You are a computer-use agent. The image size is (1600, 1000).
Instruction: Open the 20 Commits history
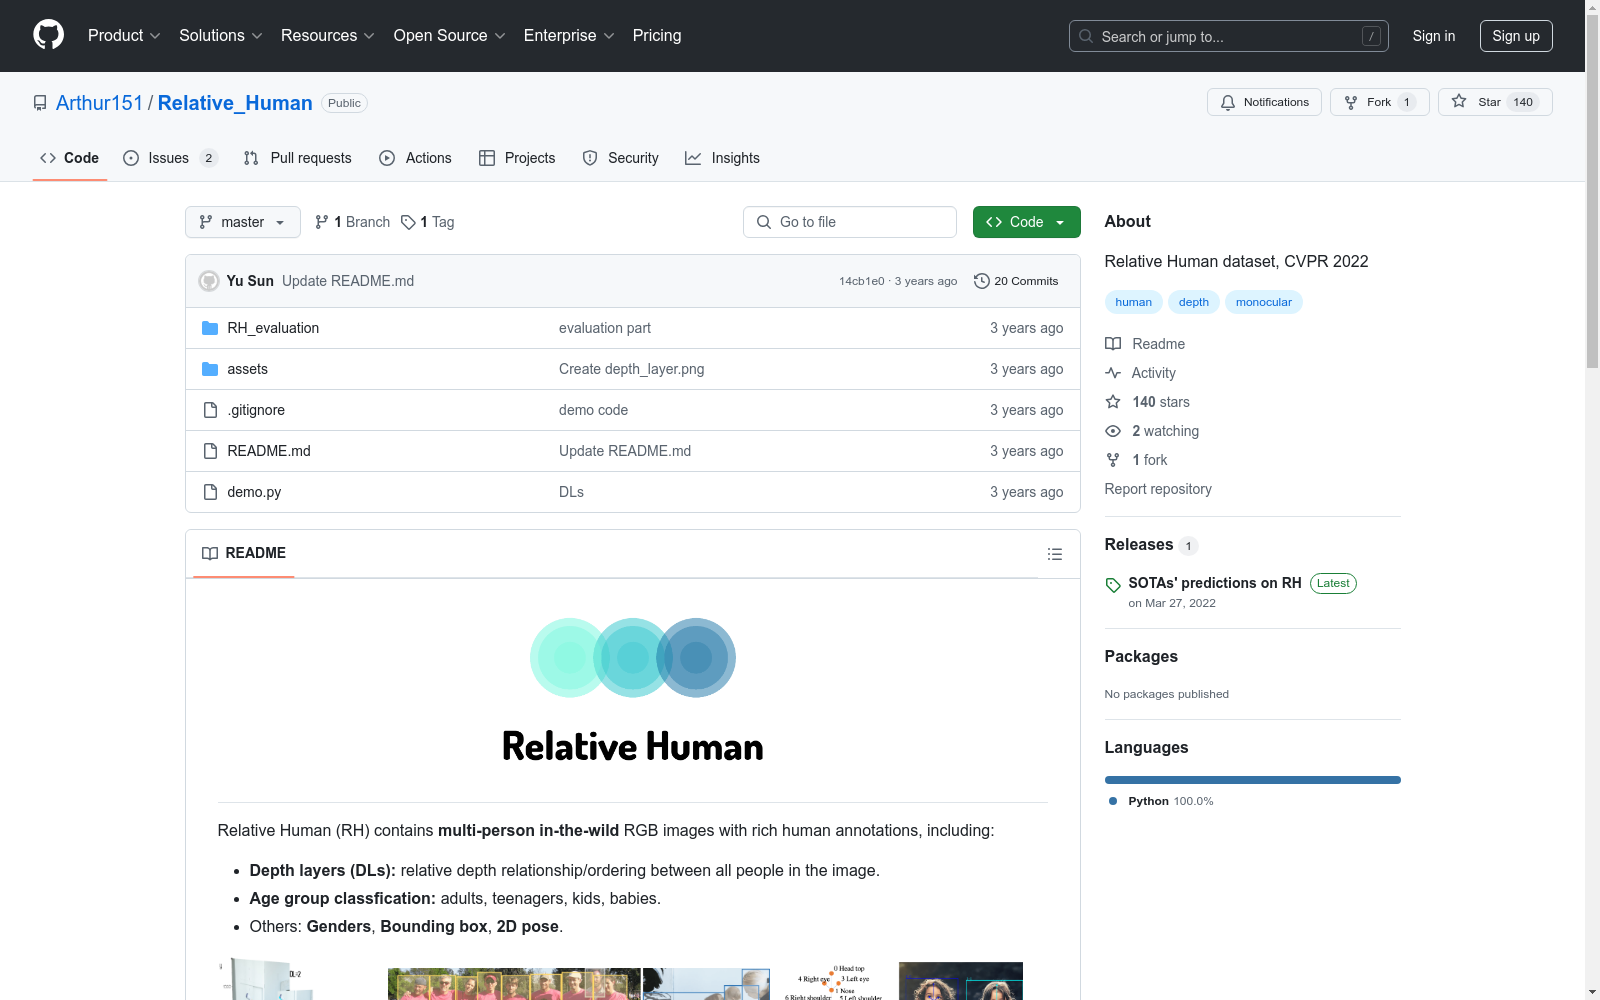point(1016,281)
